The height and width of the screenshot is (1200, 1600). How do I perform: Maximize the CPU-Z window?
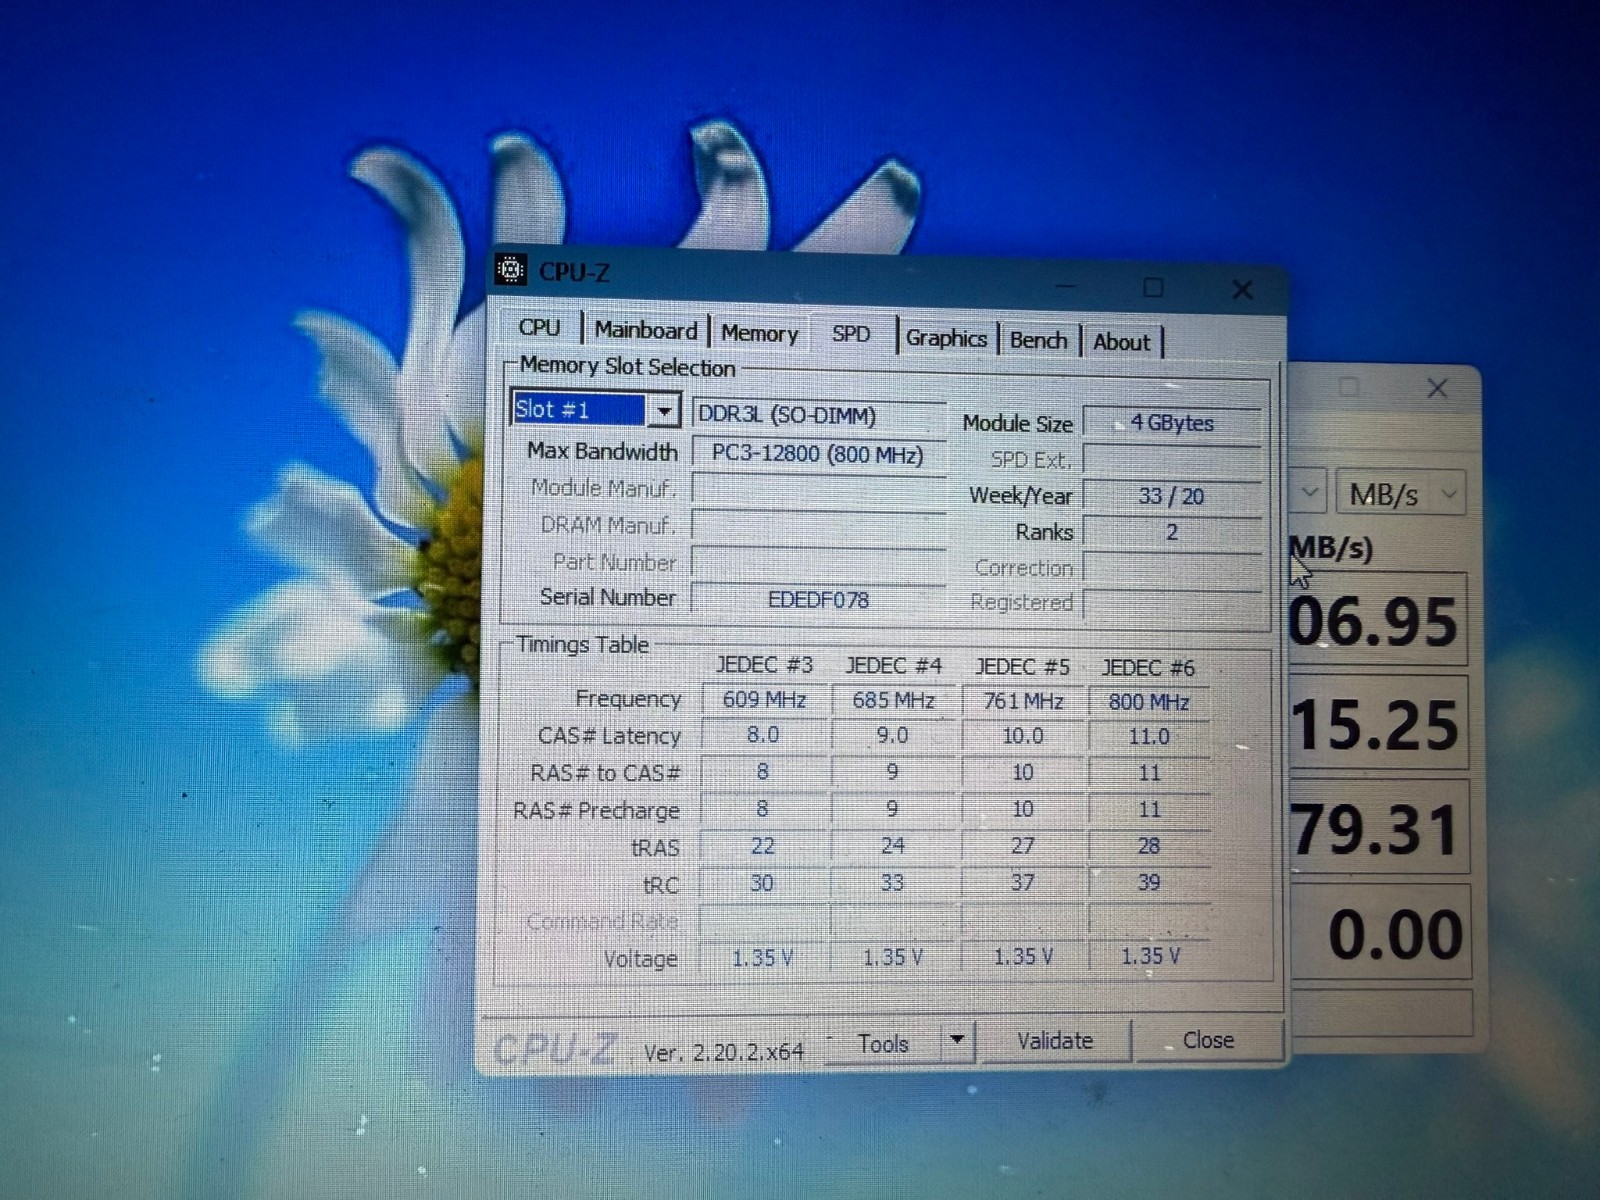1153,288
